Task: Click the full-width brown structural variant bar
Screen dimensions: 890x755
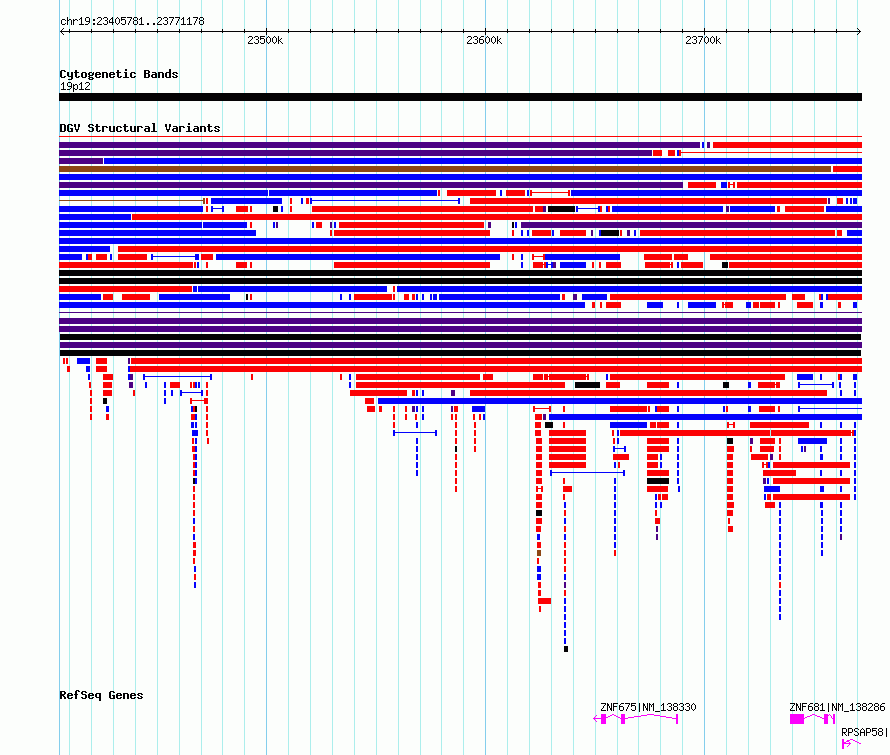Action: pyautogui.click(x=445, y=169)
